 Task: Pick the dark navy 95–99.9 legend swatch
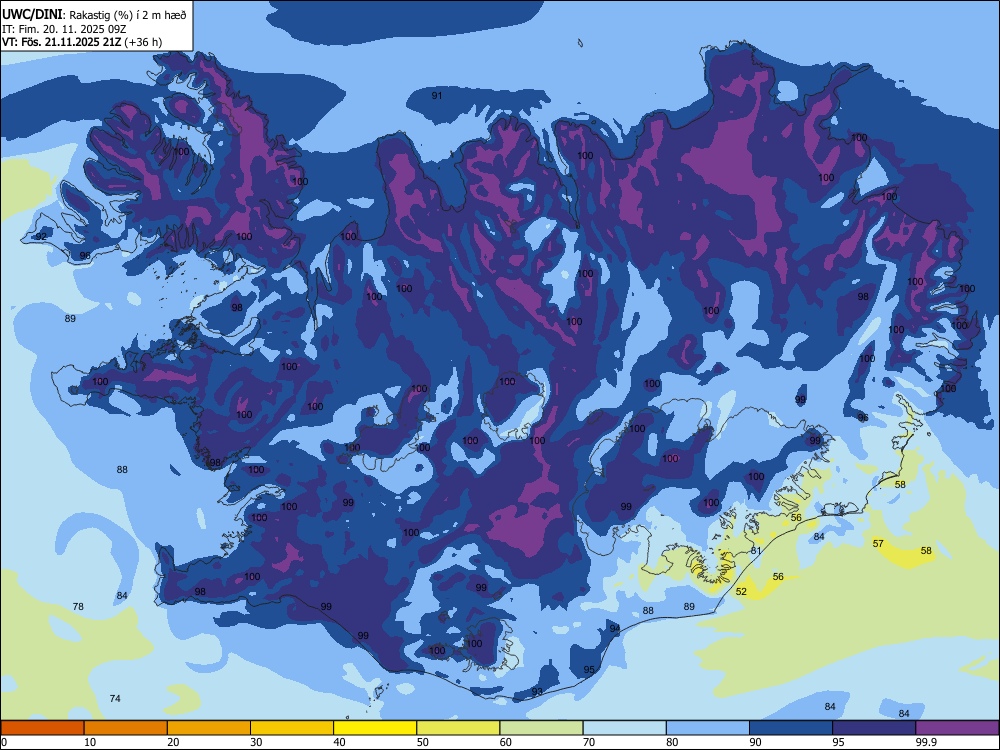[874, 728]
